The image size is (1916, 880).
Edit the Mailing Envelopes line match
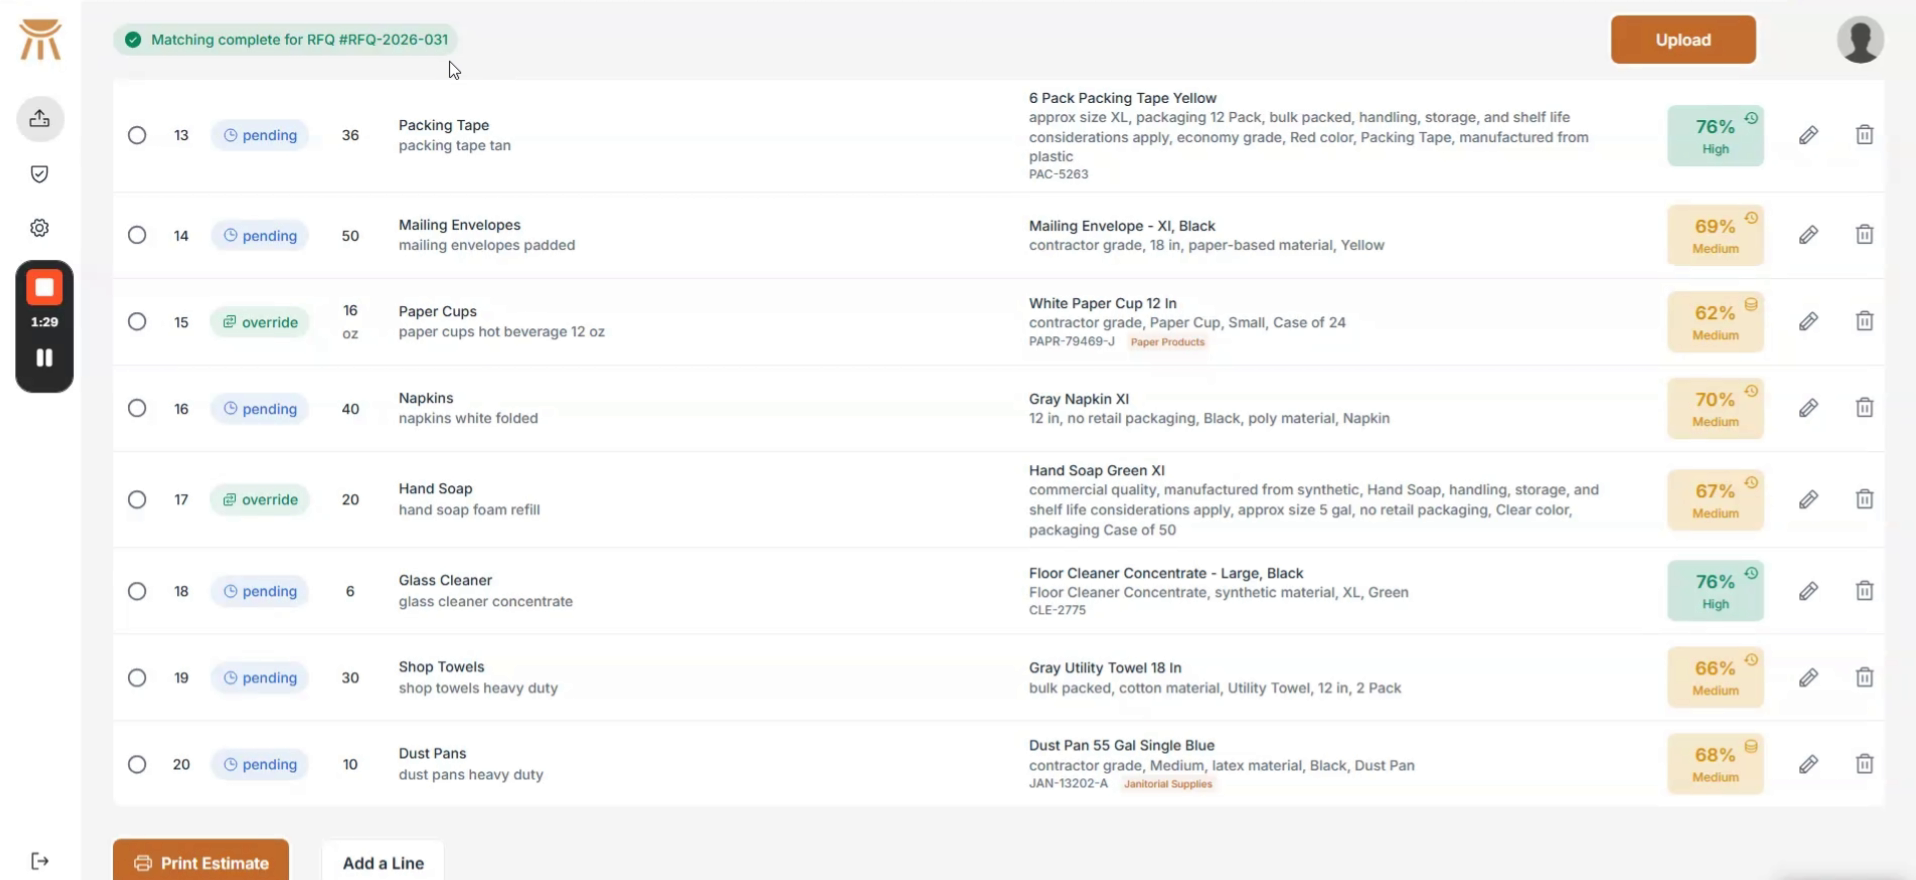(x=1808, y=235)
